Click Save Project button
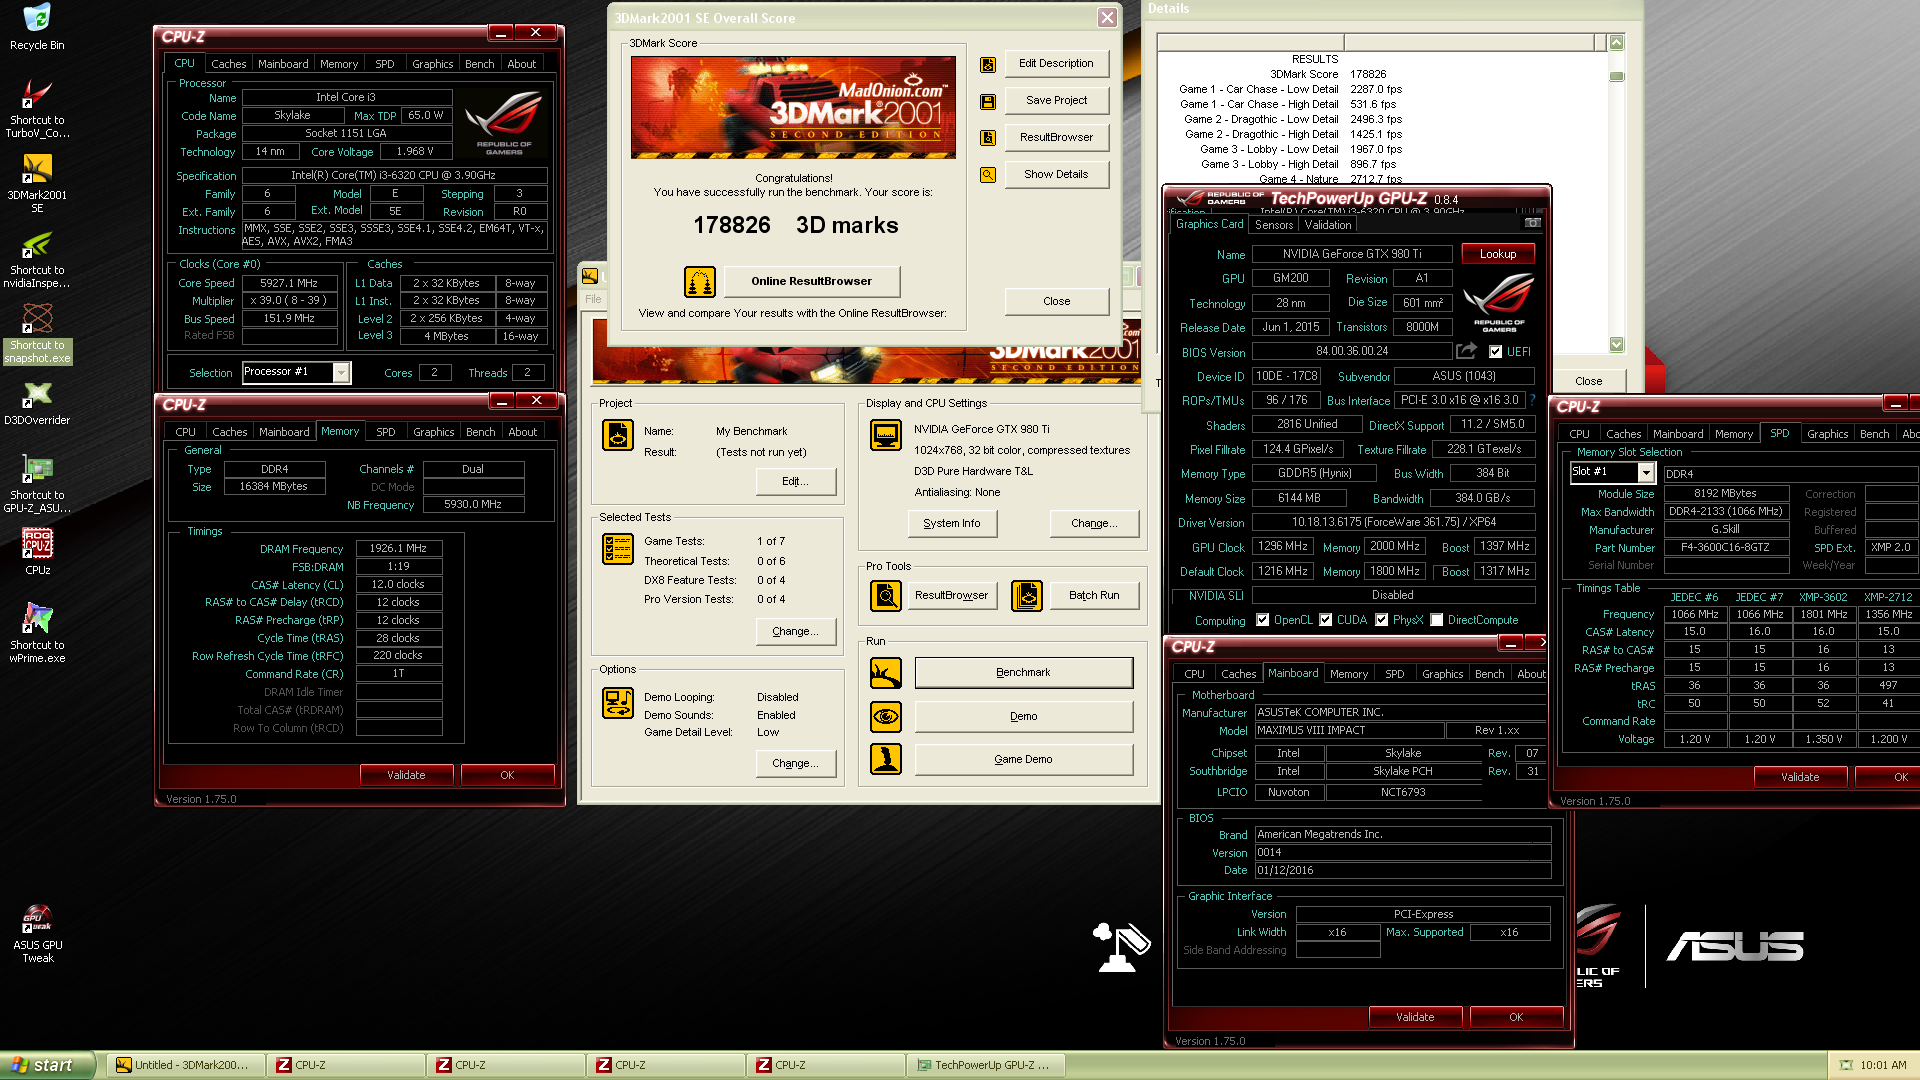Image resolution: width=1920 pixels, height=1080 pixels. click(x=1056, y=100)
